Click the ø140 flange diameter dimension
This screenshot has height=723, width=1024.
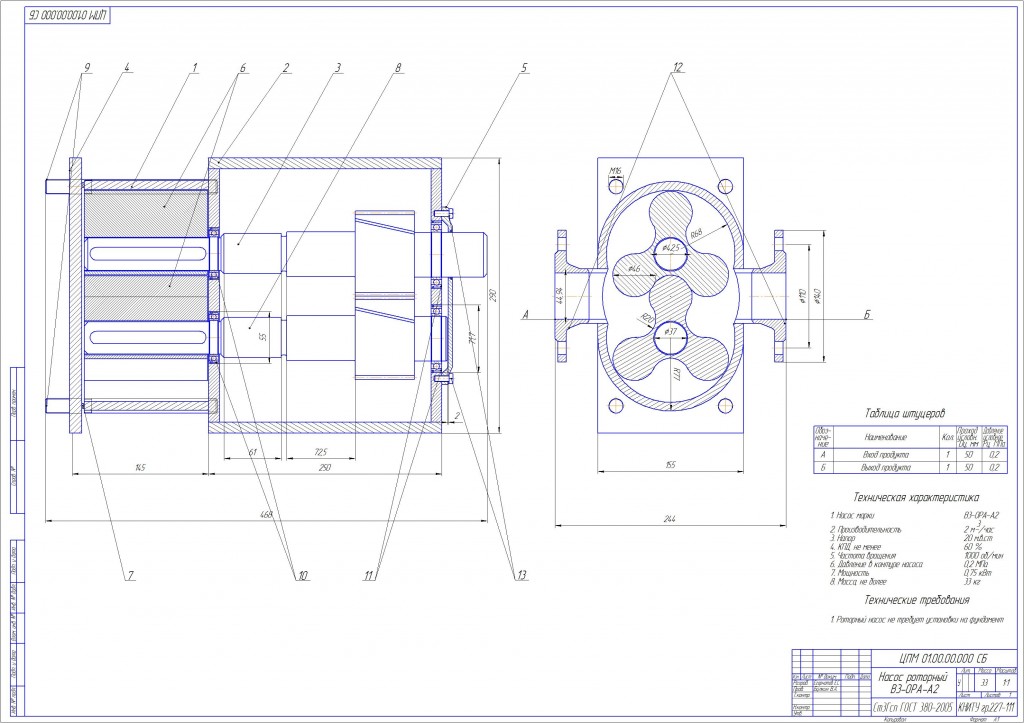coord(818,295)
